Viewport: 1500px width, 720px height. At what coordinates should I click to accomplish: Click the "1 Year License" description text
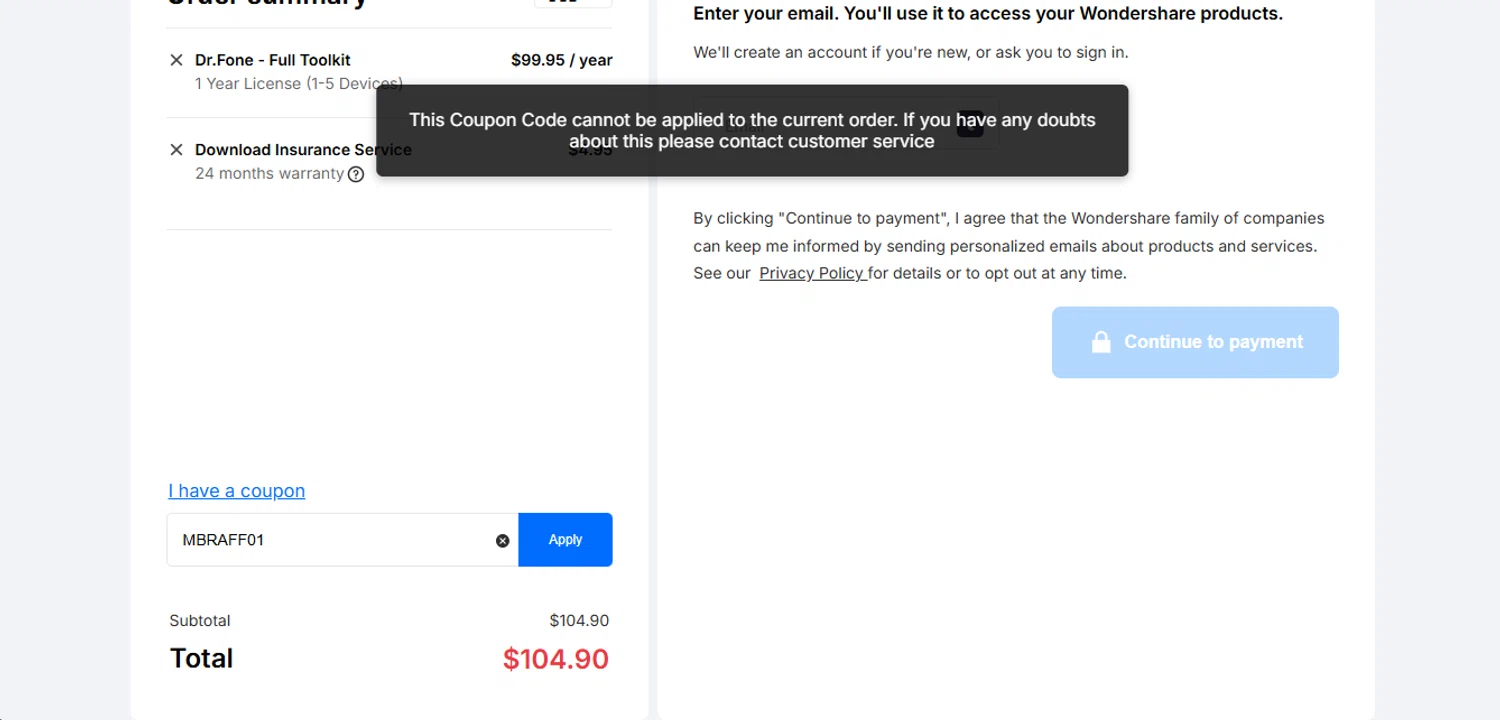point(280,84)
